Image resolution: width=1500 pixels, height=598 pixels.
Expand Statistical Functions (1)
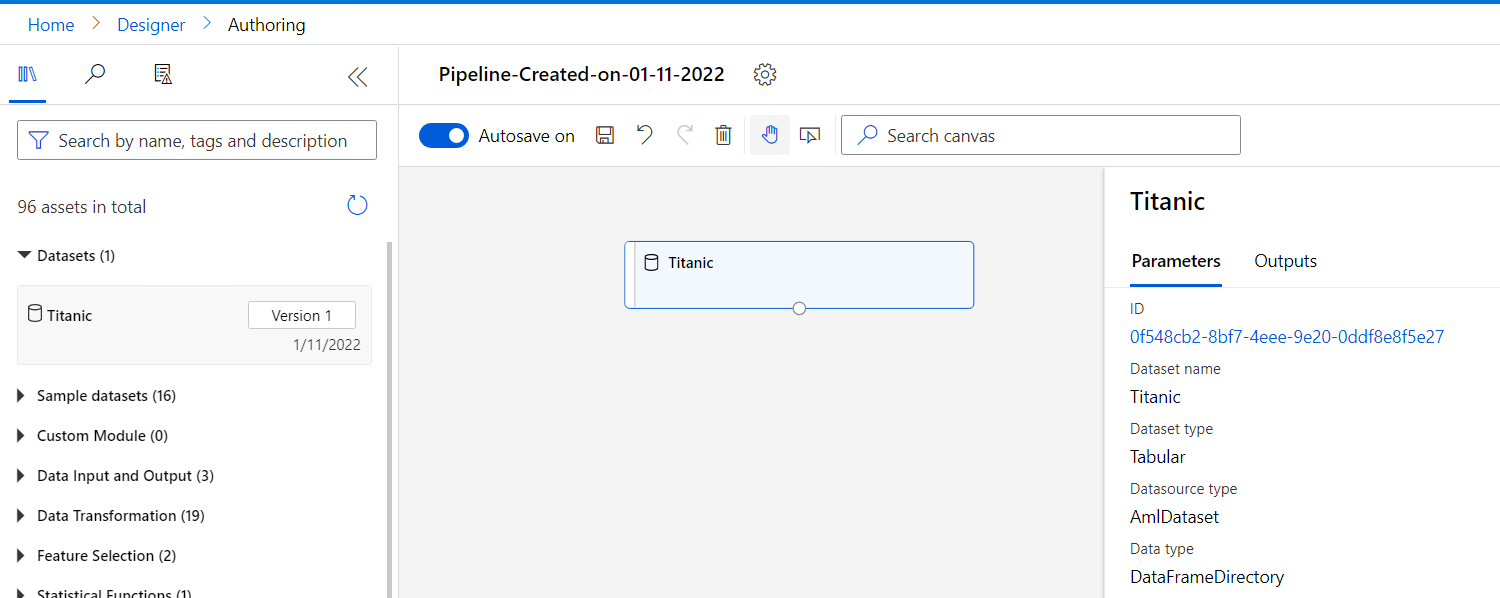click(22, 593)
